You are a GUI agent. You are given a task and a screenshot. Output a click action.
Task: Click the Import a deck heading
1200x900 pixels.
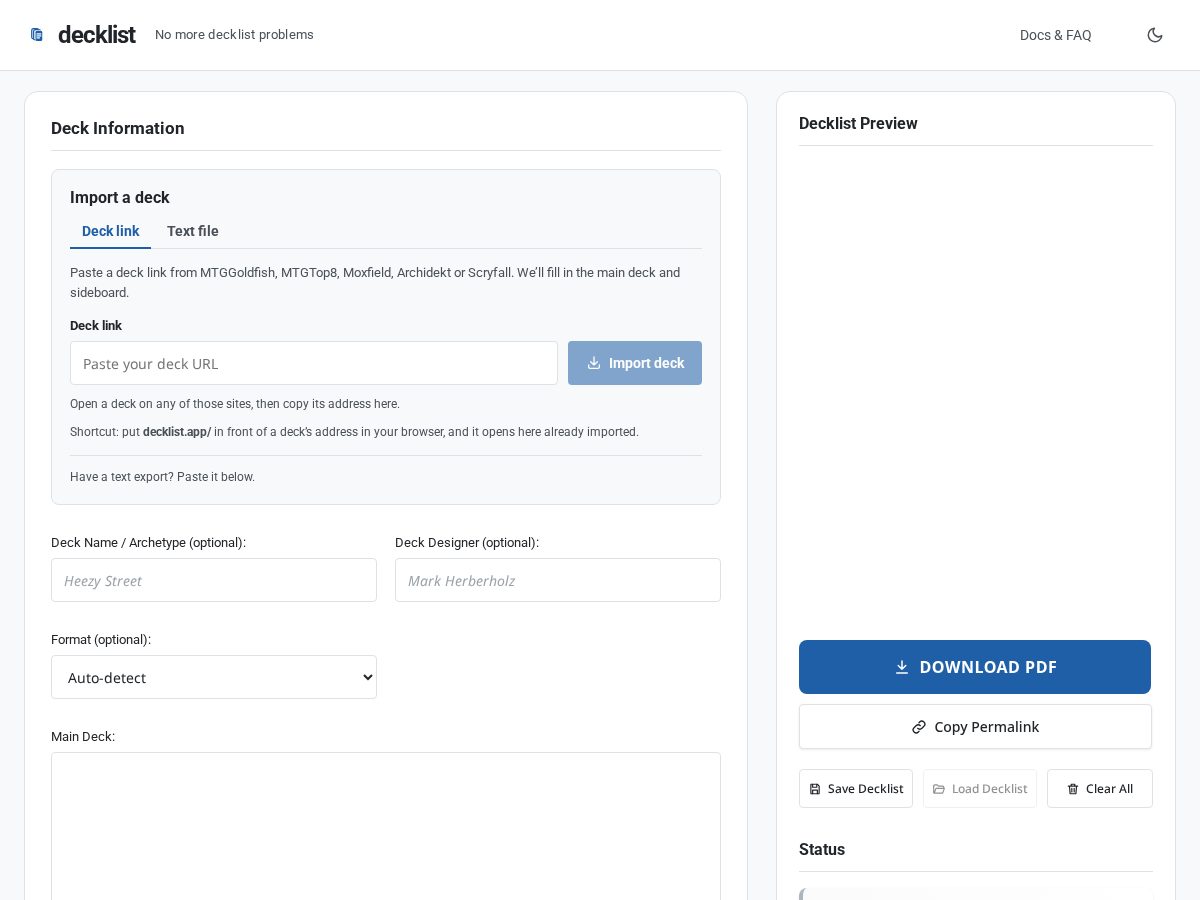120,197
